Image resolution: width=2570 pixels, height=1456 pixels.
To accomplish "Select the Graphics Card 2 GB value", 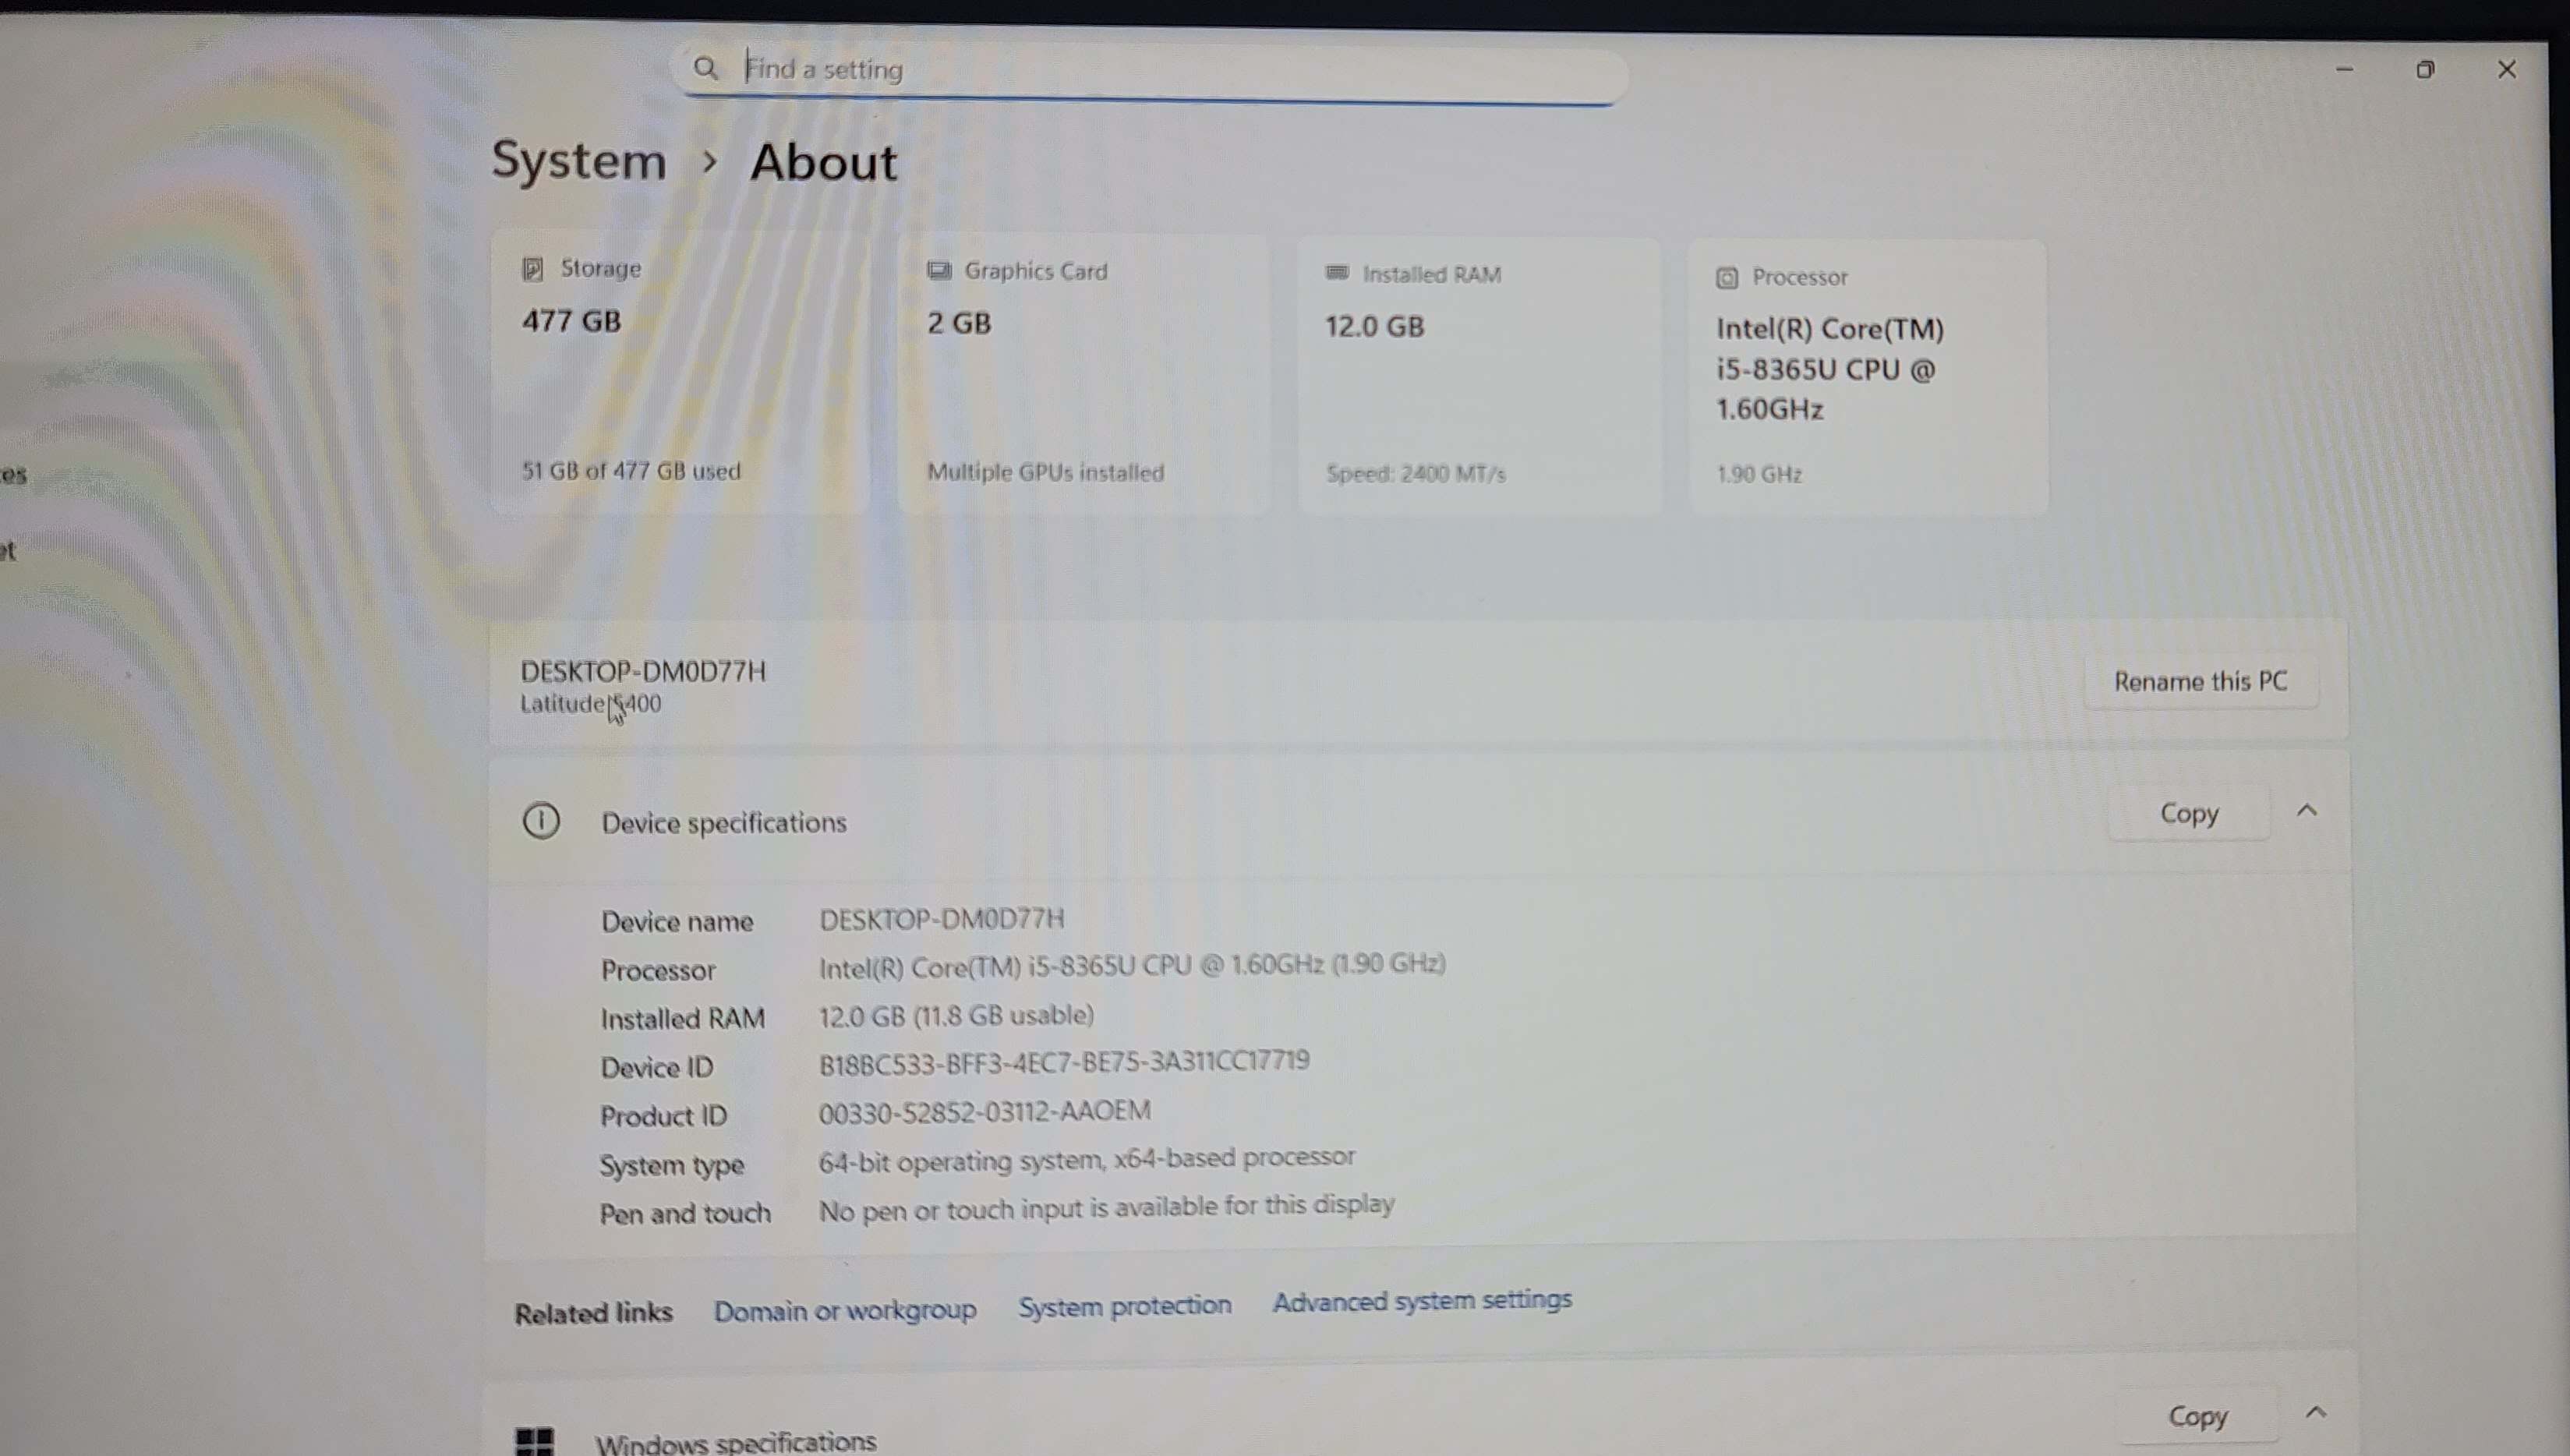I will tap(959, 323).
